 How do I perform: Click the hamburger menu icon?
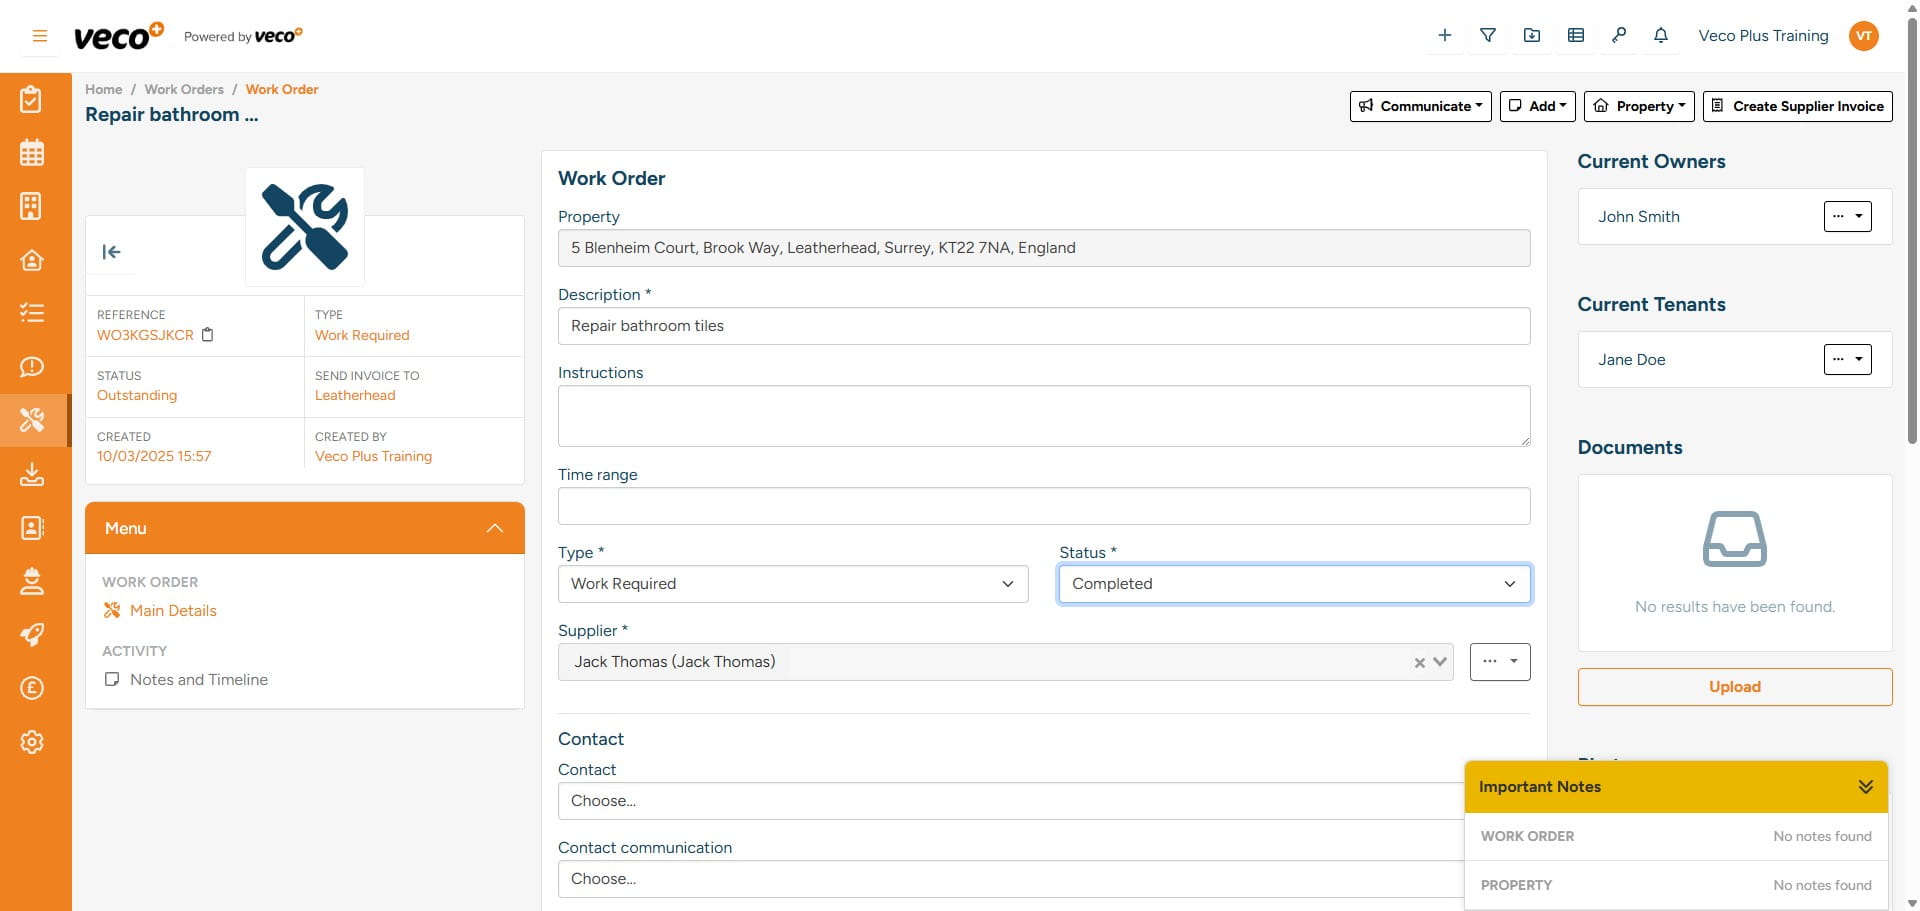click(40, 36)
